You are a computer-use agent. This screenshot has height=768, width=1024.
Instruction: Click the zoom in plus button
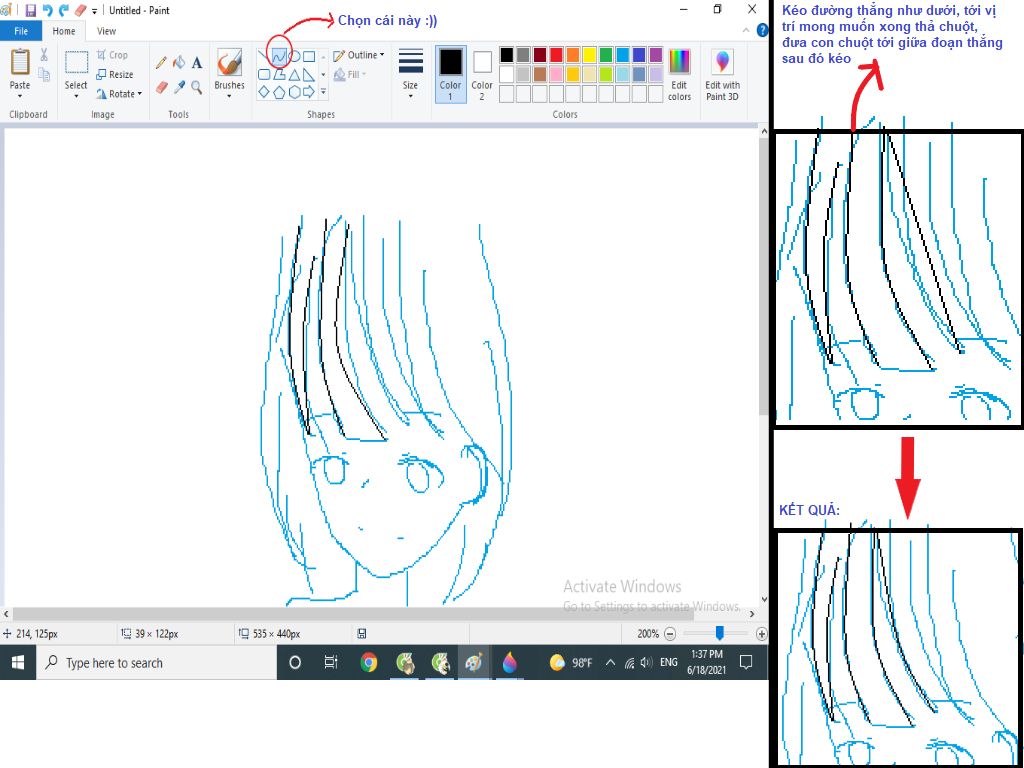point(761,633)
